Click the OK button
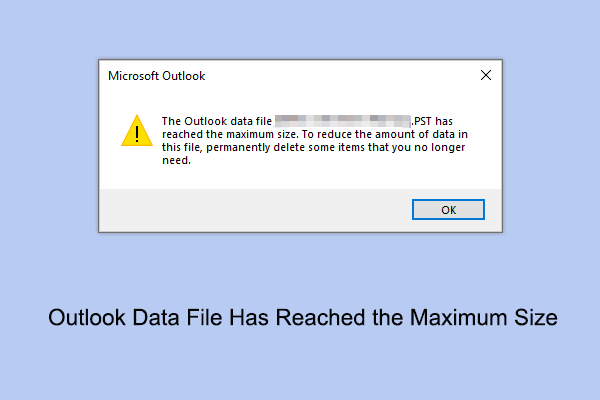600x400 pixels. (x=448, y=210)
